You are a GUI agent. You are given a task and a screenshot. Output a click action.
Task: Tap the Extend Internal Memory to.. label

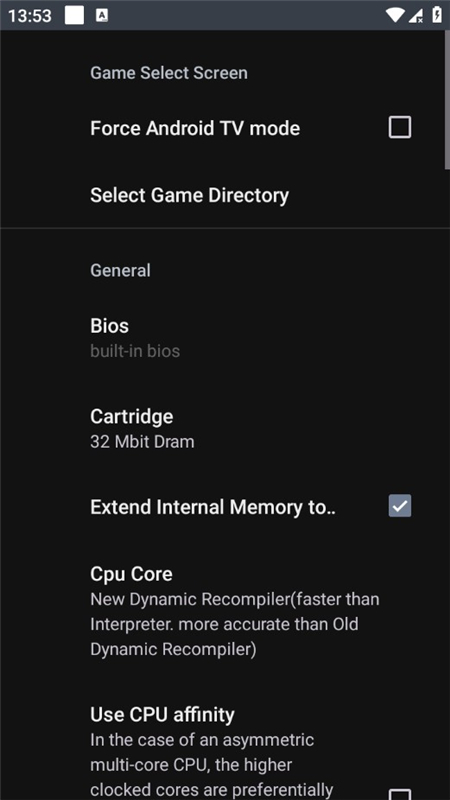coord(213,507)
